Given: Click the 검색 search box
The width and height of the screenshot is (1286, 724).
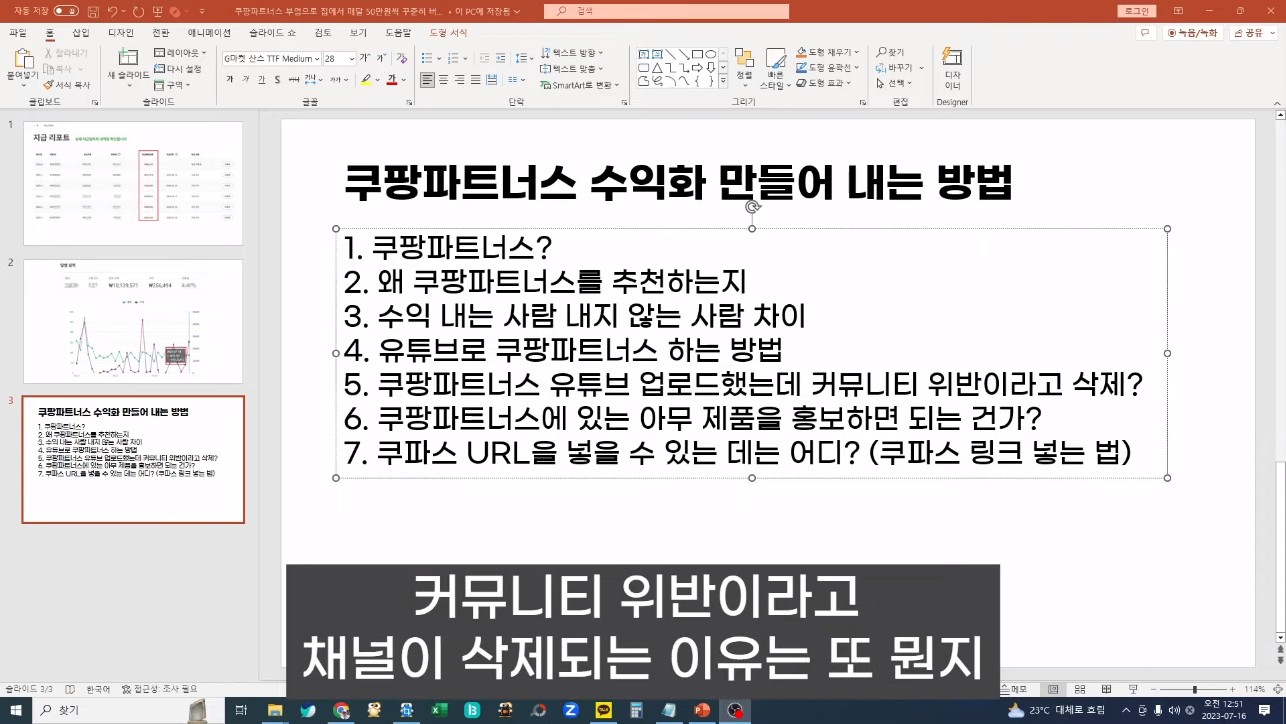Looking at the screenshot, I should coord(666,11).
